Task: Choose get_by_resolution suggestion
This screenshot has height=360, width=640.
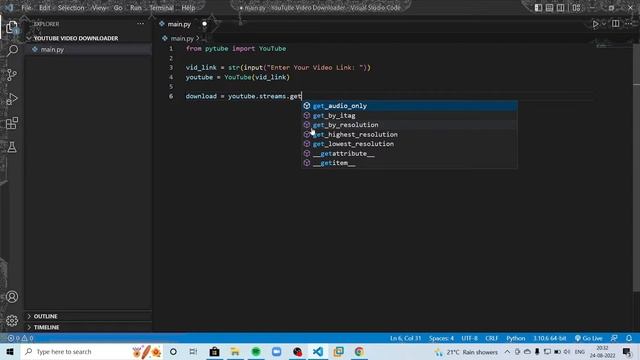Action: [409, 125]
